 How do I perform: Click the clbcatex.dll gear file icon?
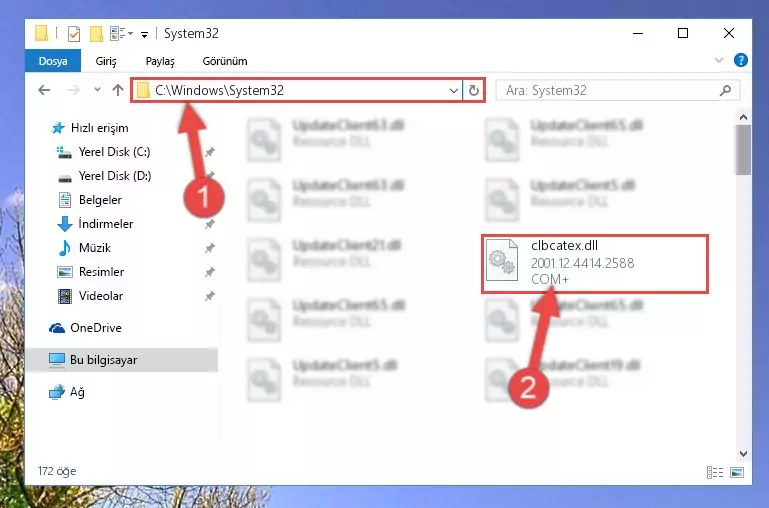coord(502,260)
